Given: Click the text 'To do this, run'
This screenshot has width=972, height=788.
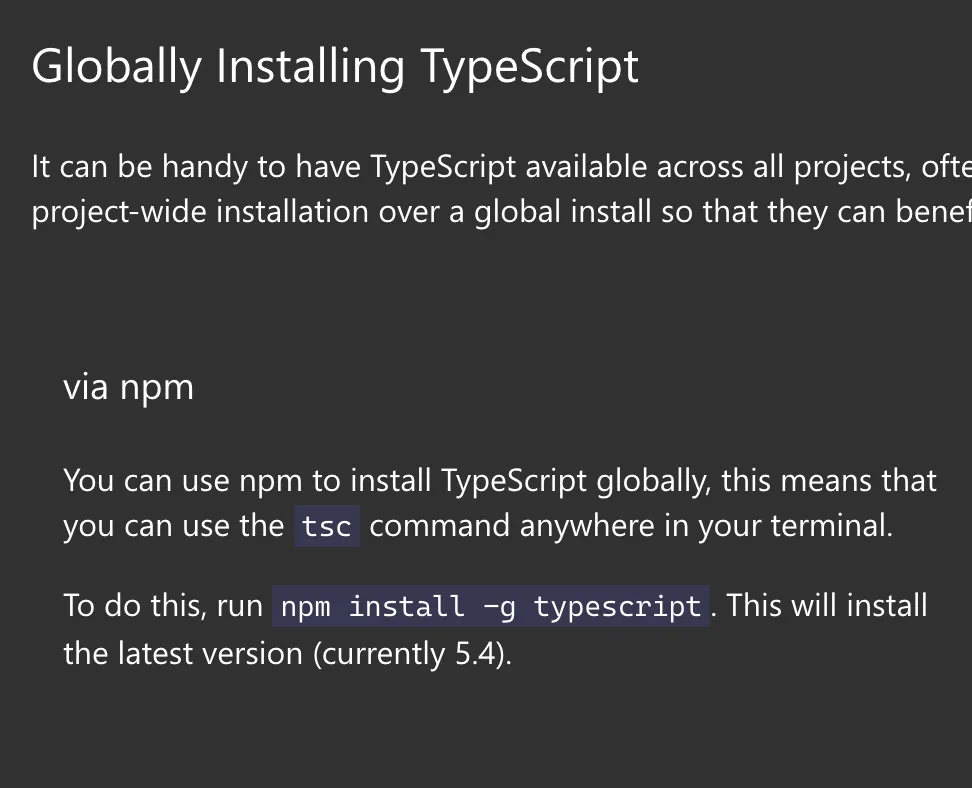Looking at the screenshot, I should tap(164, 606).
